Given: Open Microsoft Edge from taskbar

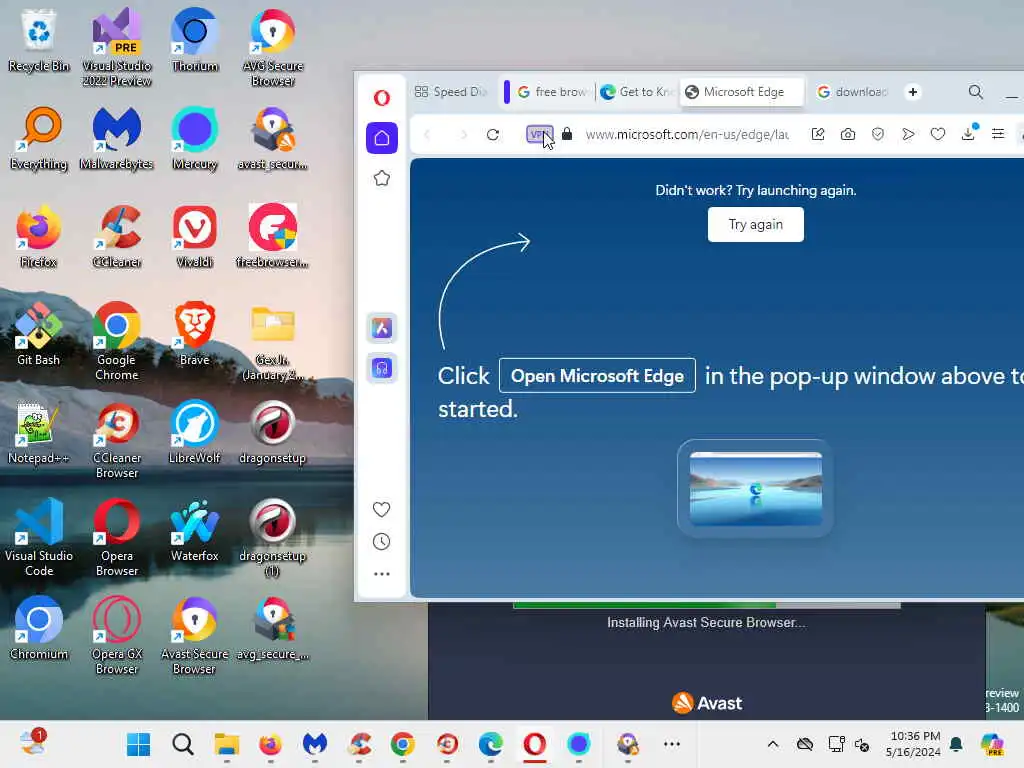Looking at the screenshot, I should click(490, 744).
